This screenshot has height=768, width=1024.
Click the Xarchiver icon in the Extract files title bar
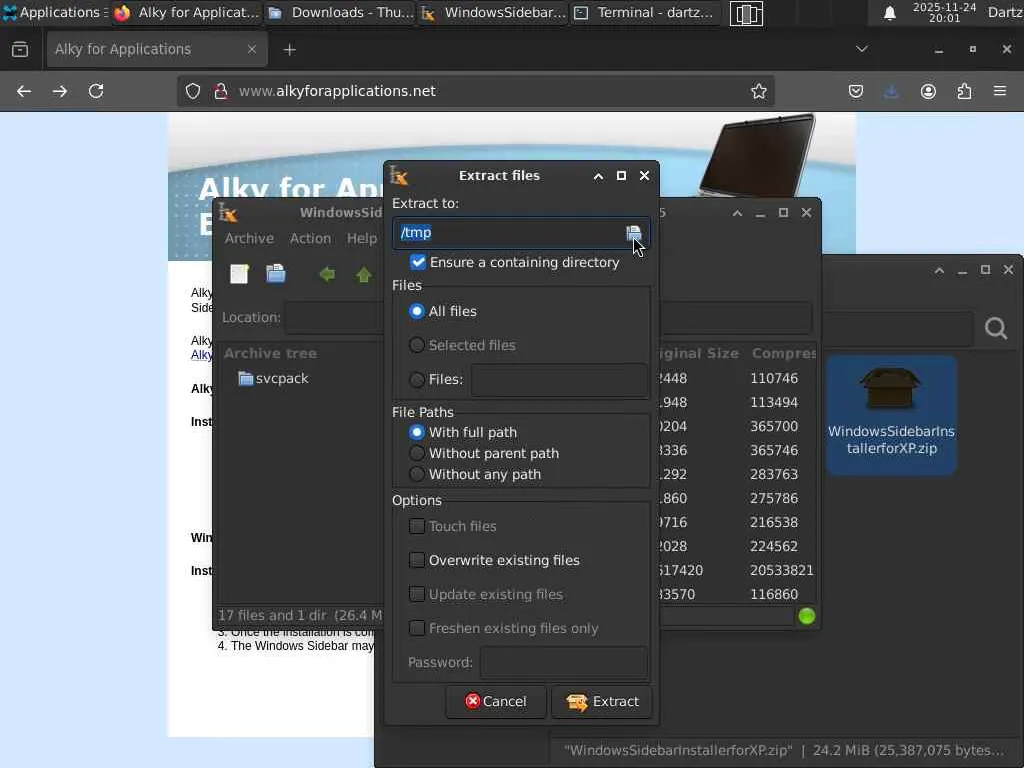[x=399, y=176]
